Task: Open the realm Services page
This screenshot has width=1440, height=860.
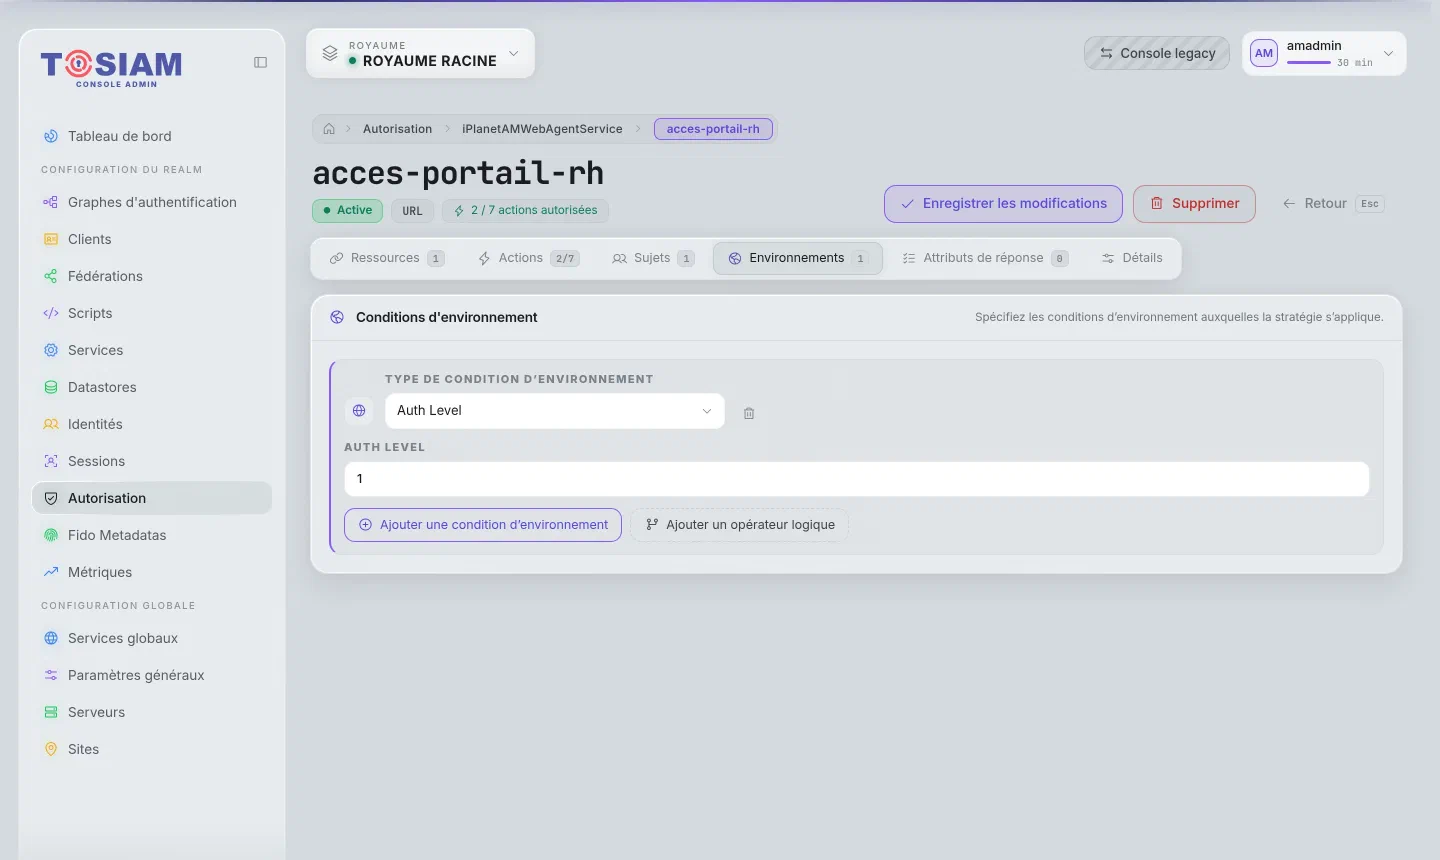Action: click(152, 350)
